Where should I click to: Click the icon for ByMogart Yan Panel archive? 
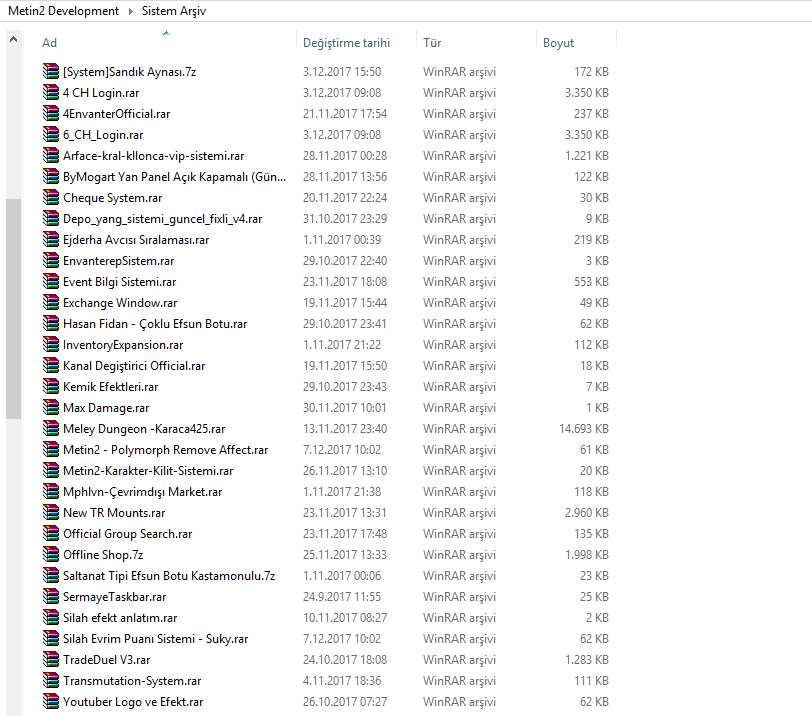point(51,176)
